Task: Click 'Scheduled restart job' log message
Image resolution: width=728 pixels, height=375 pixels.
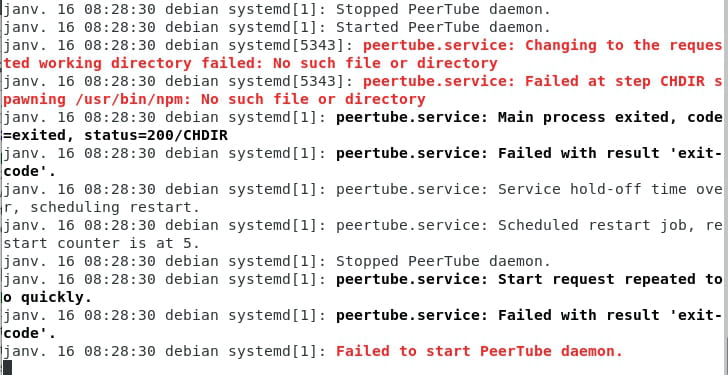Action: click(592, 226)
